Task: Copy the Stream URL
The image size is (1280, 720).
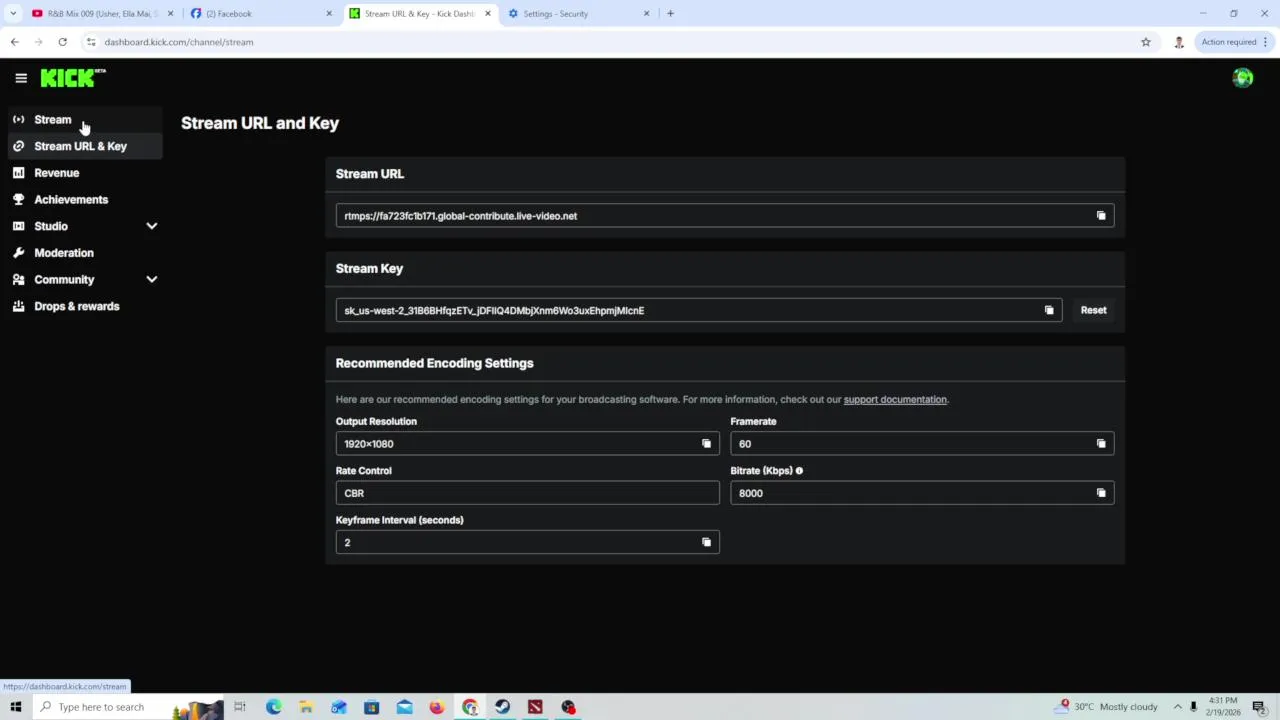Action: [1101, 216]
